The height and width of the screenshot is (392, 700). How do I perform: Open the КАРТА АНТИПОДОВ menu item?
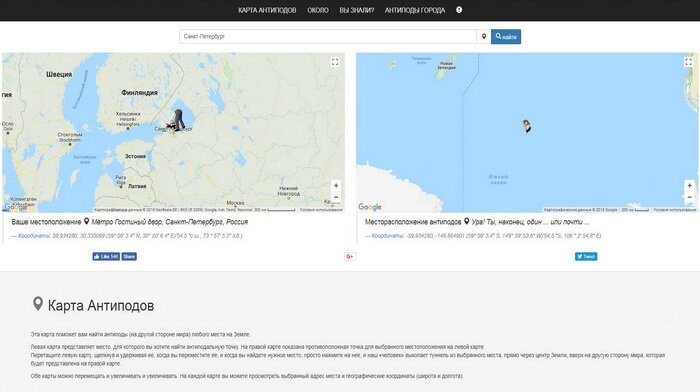[267, 10]
